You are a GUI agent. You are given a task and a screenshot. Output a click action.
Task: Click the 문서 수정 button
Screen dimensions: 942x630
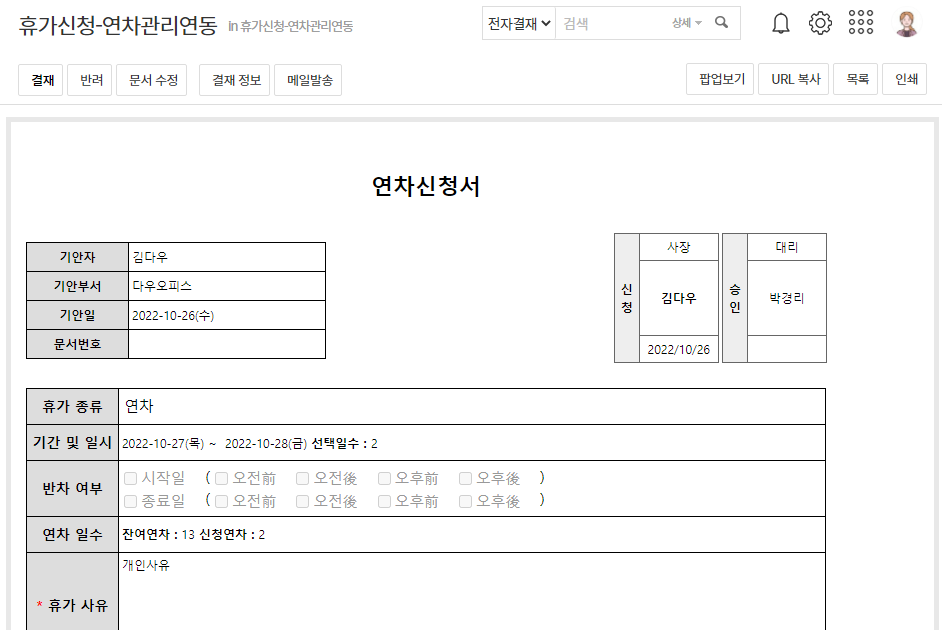click(x=151, y=80)
